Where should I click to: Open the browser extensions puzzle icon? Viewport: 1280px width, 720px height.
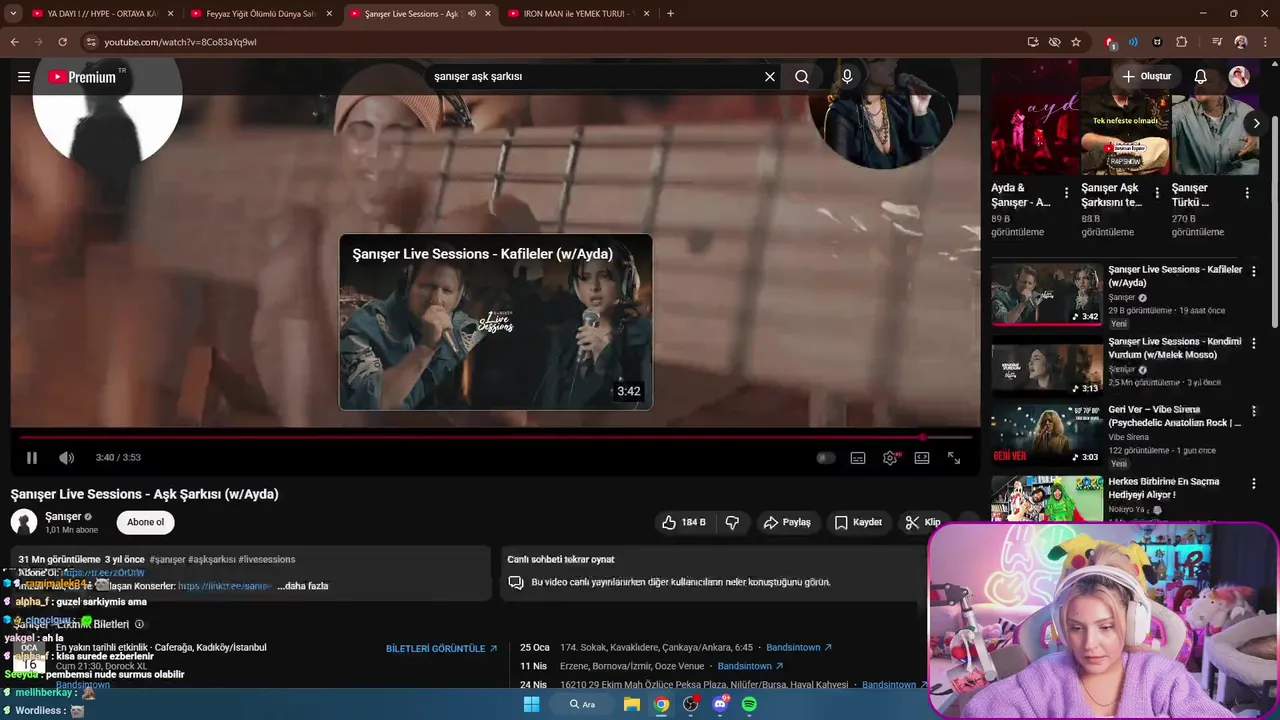[1182, 42]
